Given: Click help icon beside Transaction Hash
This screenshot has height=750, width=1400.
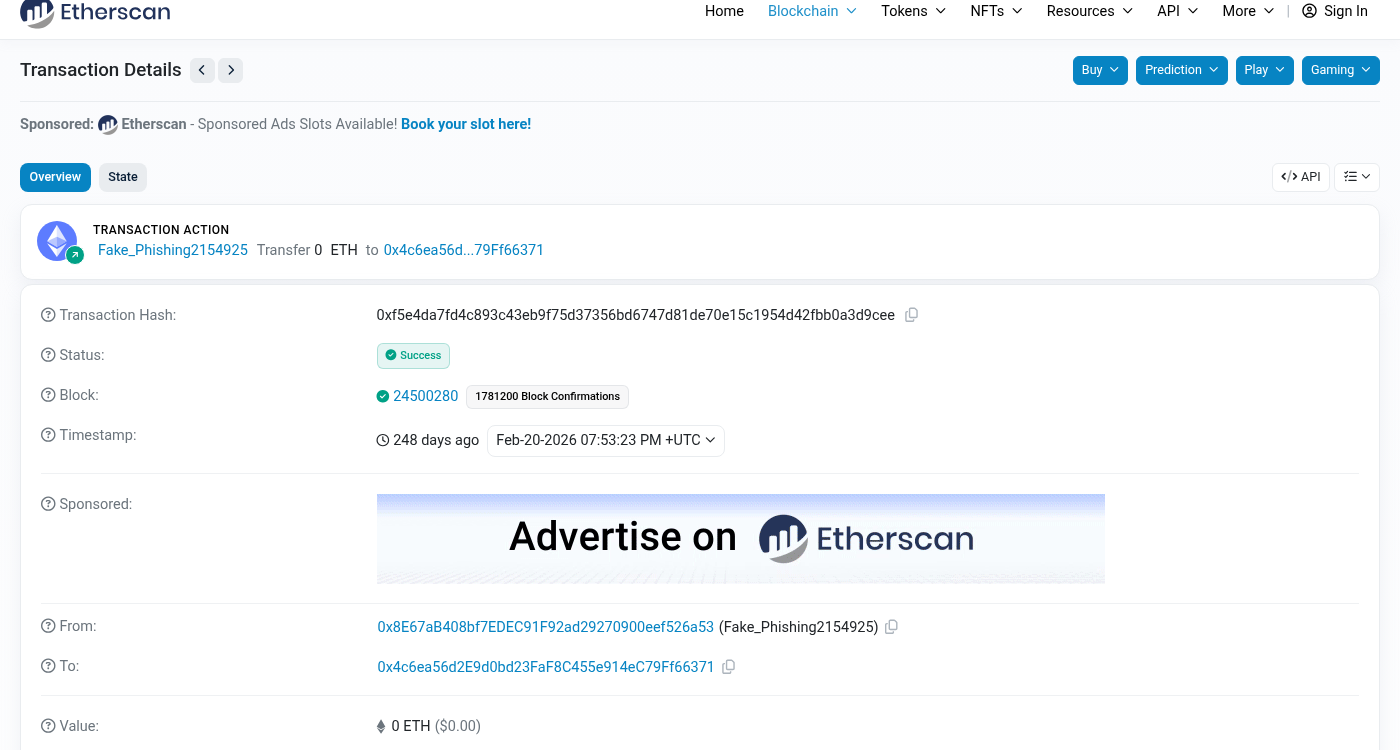Looking at the screenshot, I should click(48, 315).
